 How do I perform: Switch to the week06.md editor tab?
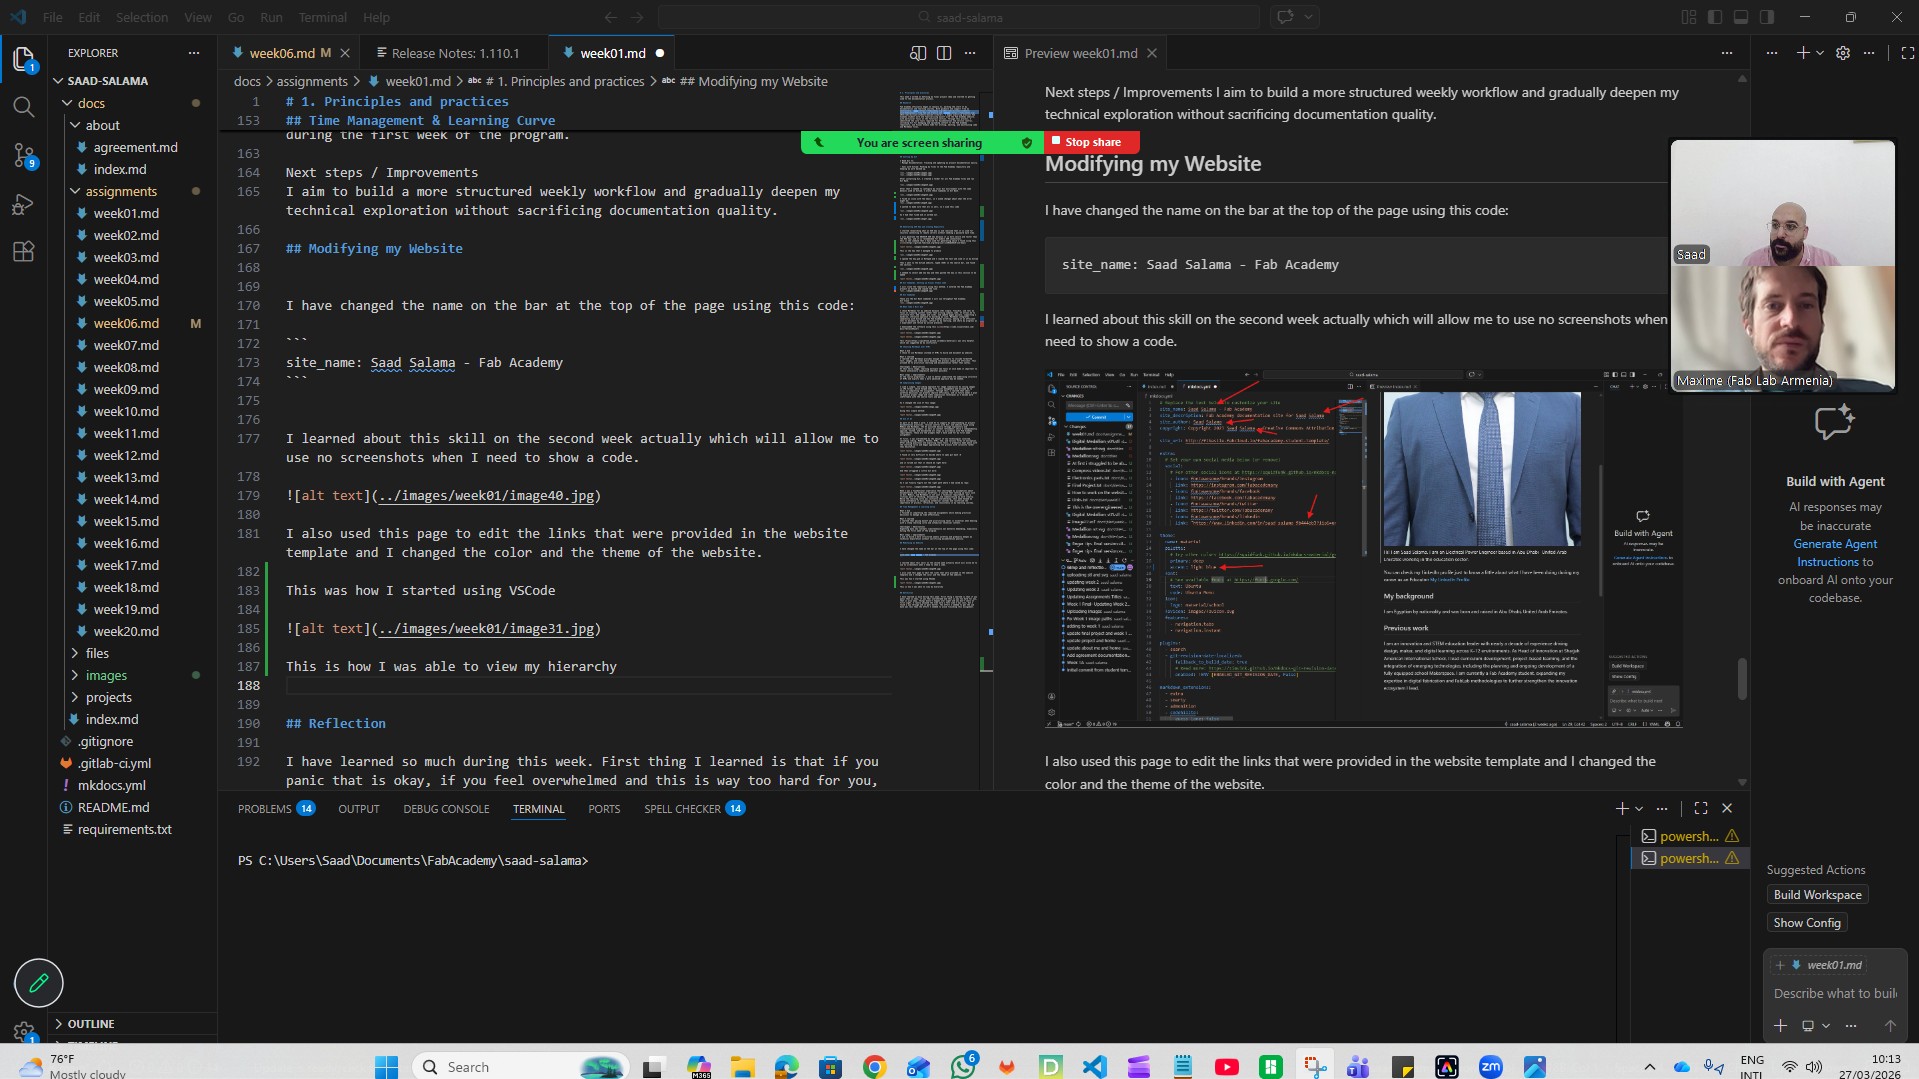click(x=280, y=53)
